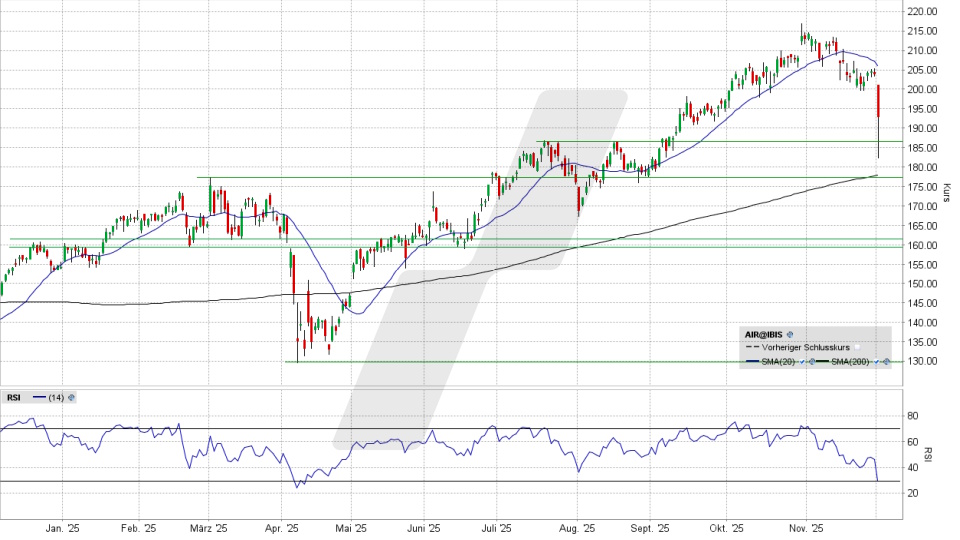Enable the Vorheriger Schlusskurs checkbox
This screenshot has width=960, height=540.
(x=857, y=347)
